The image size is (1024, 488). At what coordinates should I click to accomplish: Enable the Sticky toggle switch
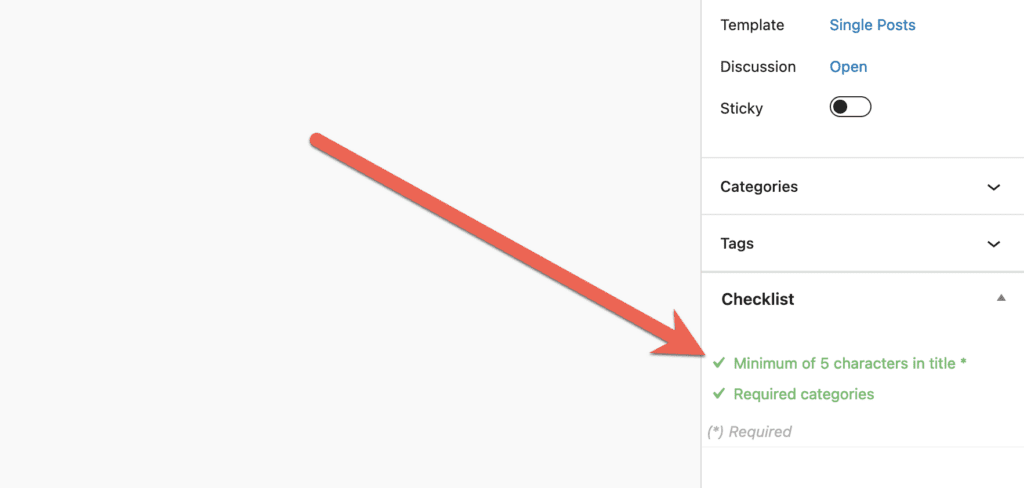pyautogui.click(x=850, y=107)
